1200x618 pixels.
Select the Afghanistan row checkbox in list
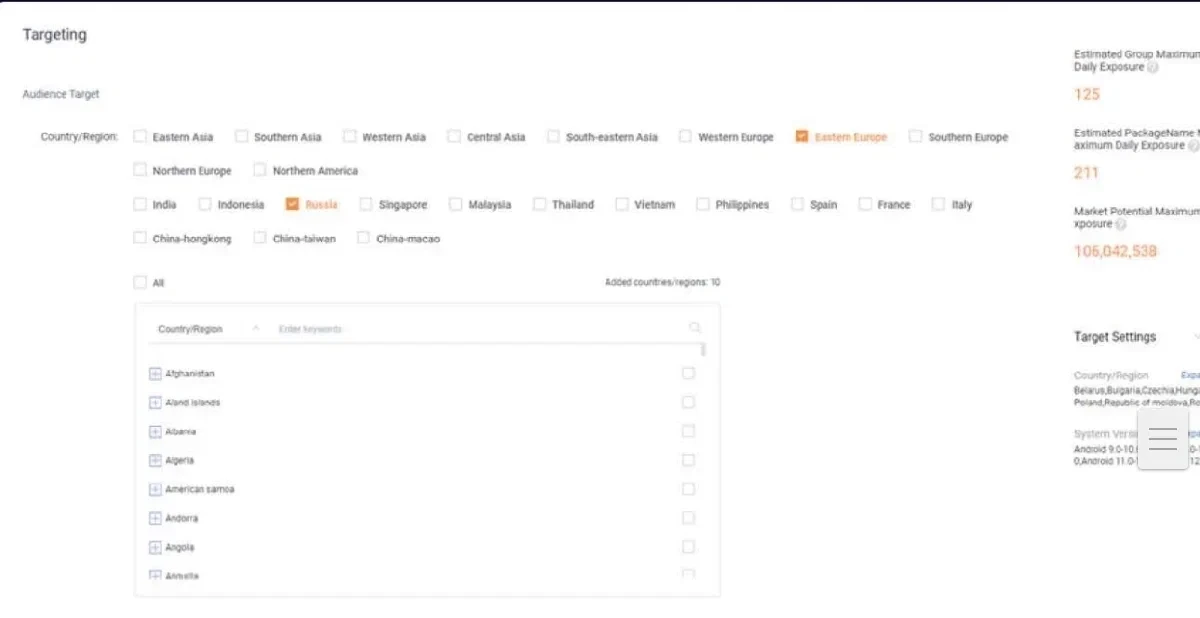[x=688, y=374]
